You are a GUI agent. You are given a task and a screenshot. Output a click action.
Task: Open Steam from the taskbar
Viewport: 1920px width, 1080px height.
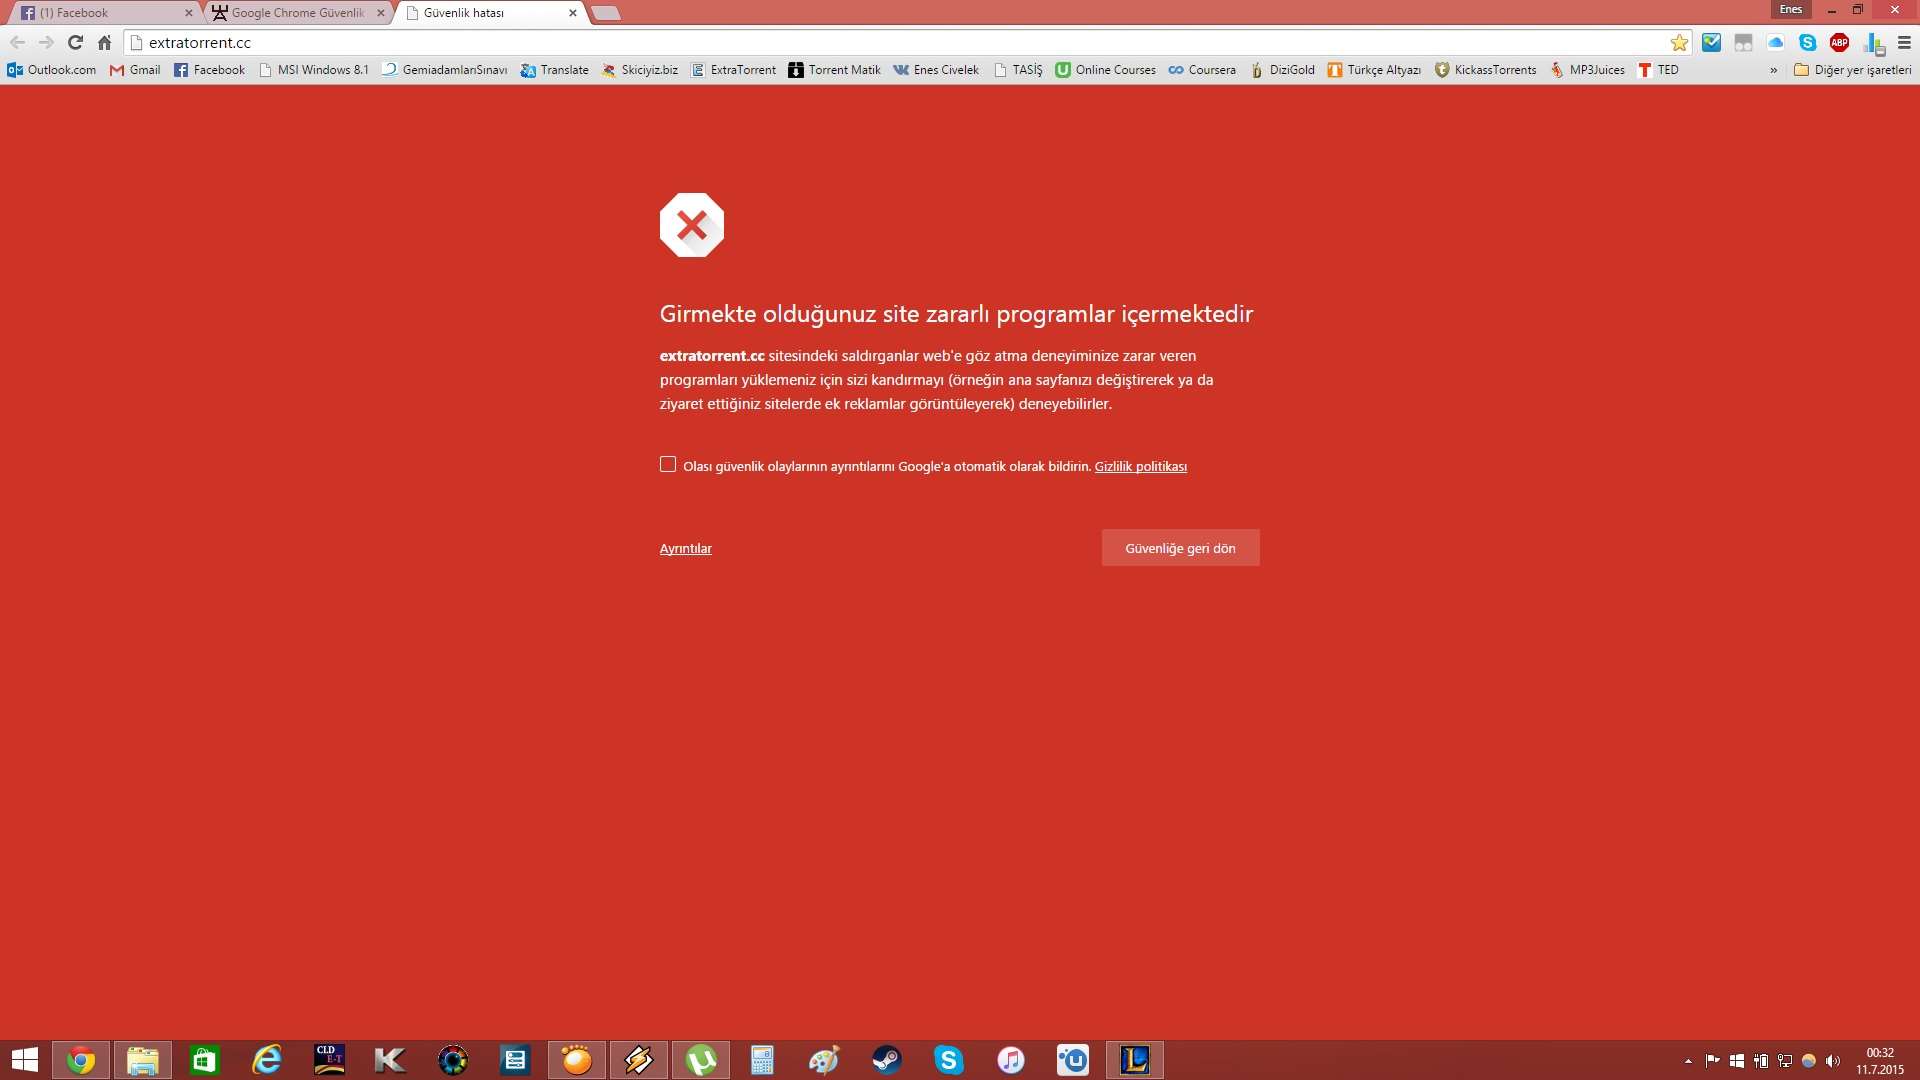click(x=886, y=1060)
